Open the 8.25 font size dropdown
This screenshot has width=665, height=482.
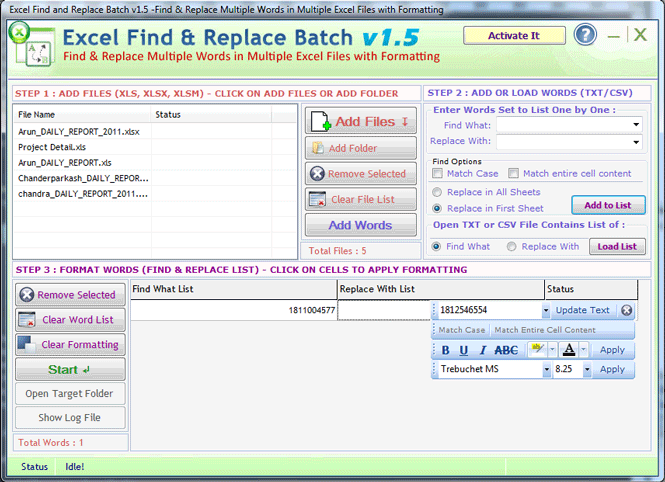coord(587,369)
